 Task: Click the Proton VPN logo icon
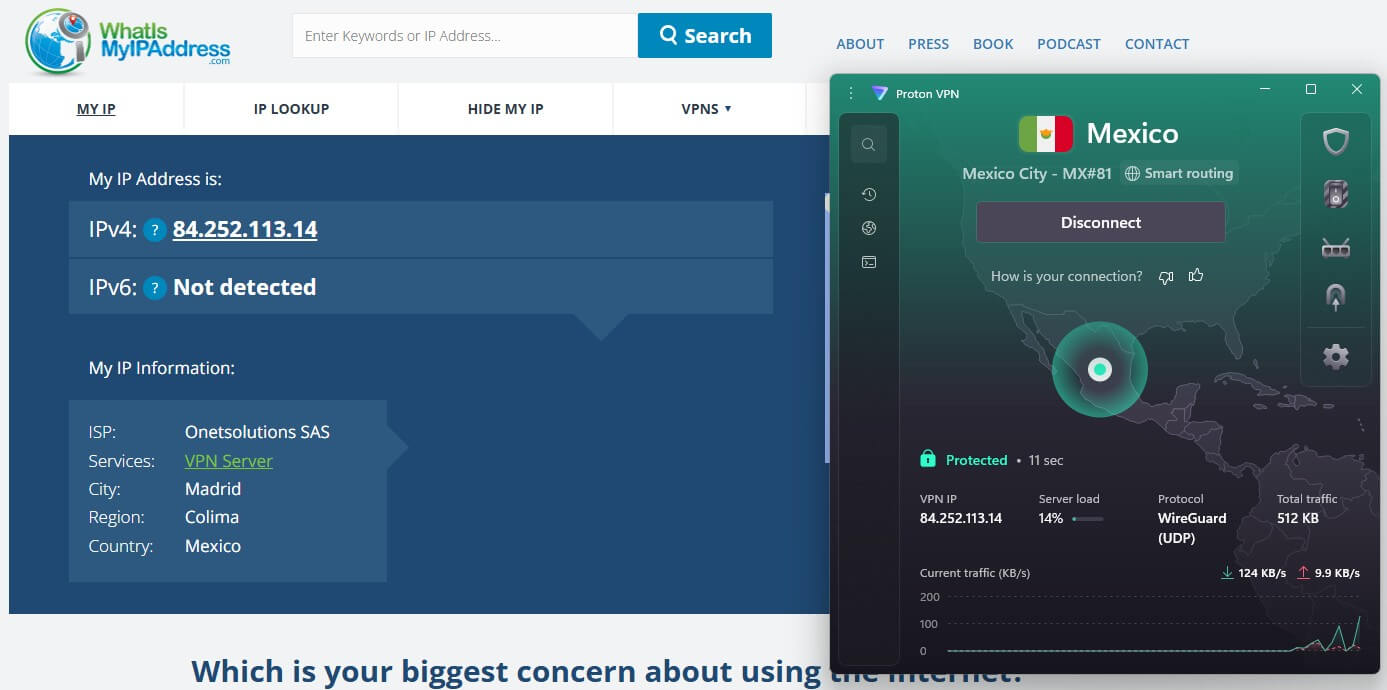[x=879, y=93]
